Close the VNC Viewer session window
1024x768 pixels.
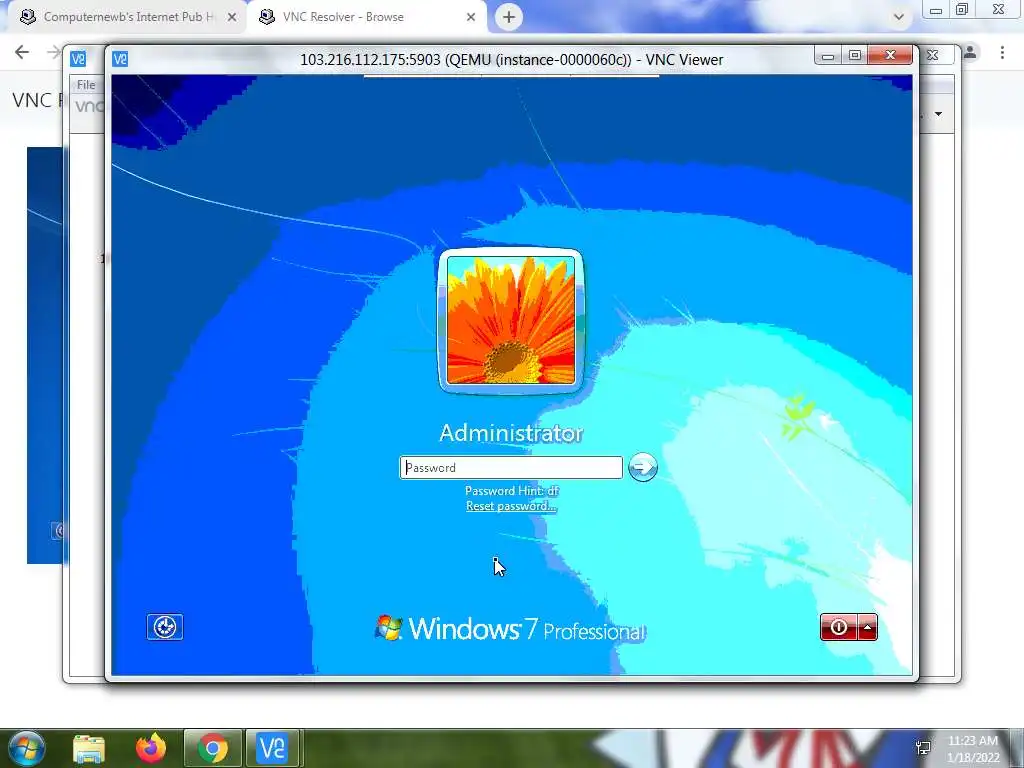tap(890, 56)
